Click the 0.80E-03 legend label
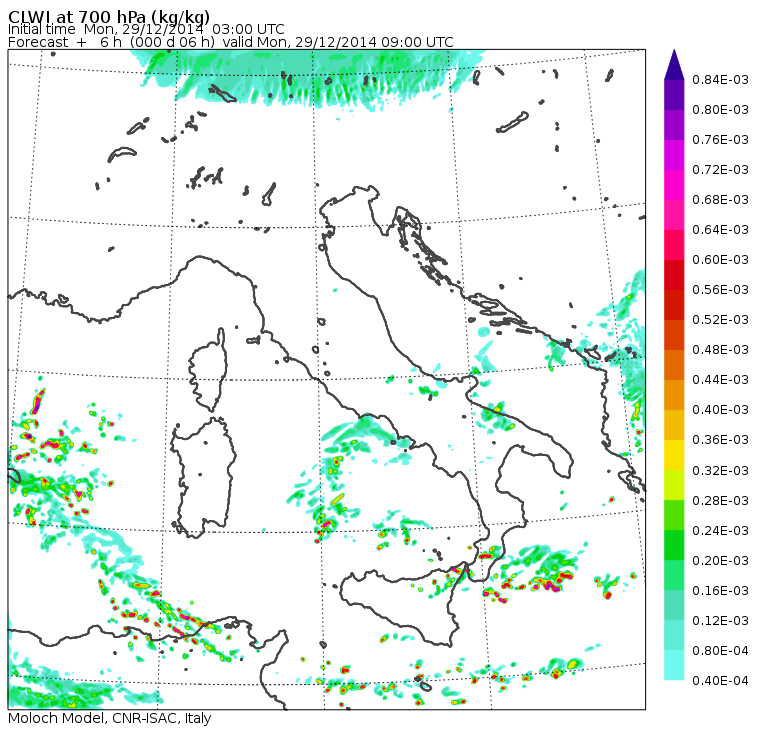This screenshot has height=731, width=760. 720,110
